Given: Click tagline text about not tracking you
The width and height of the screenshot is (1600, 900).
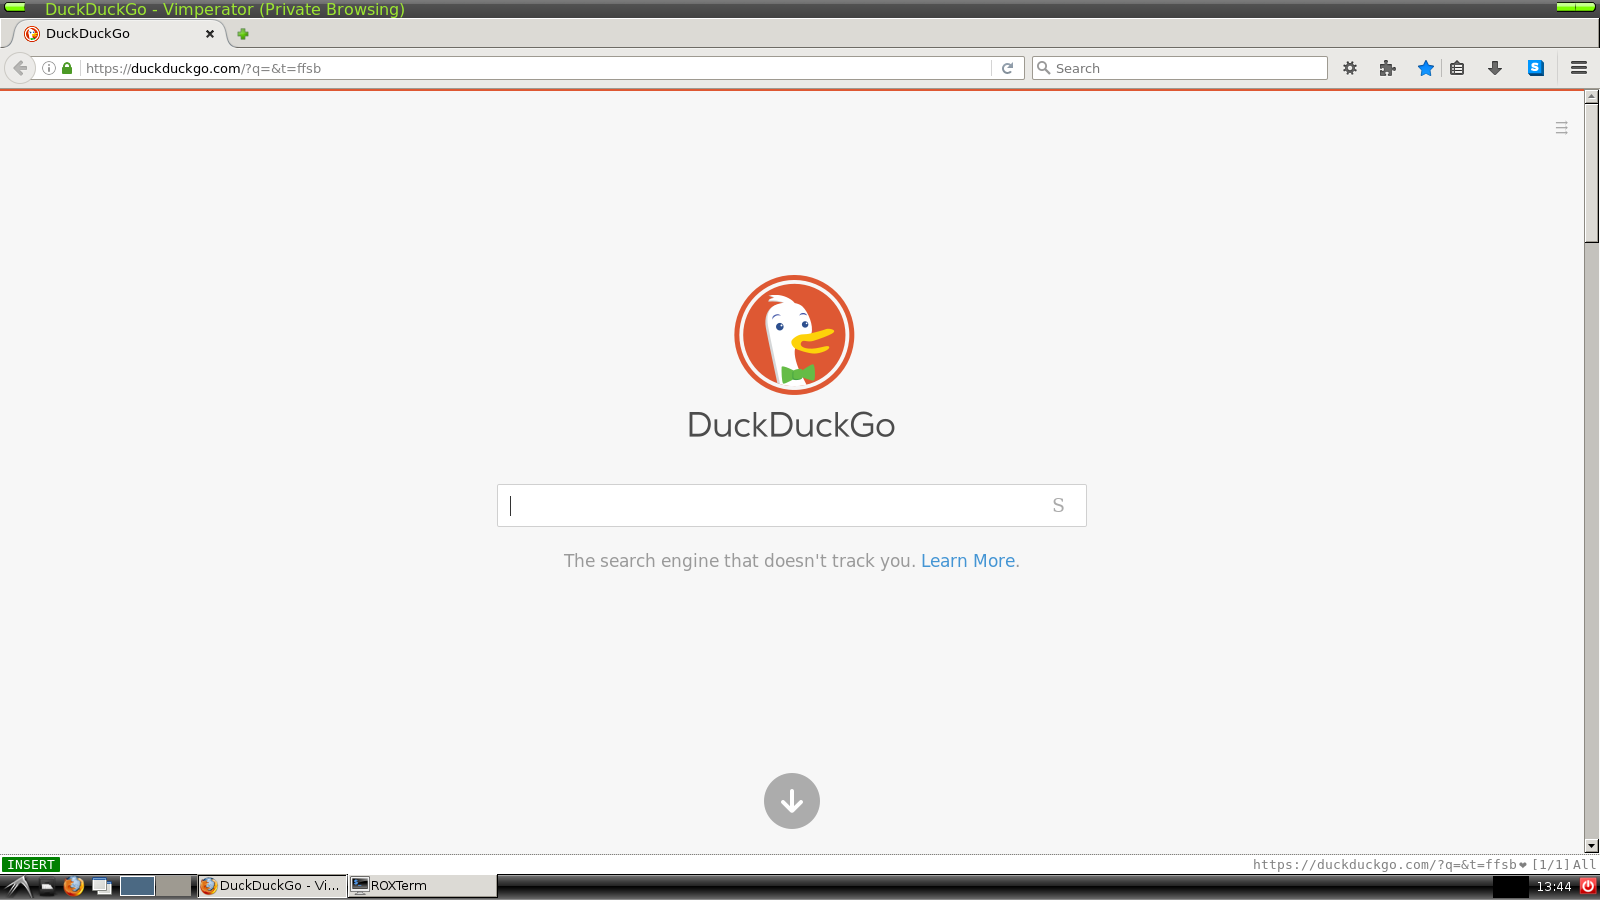Looking at the screenshot, I should click(739, 561).
